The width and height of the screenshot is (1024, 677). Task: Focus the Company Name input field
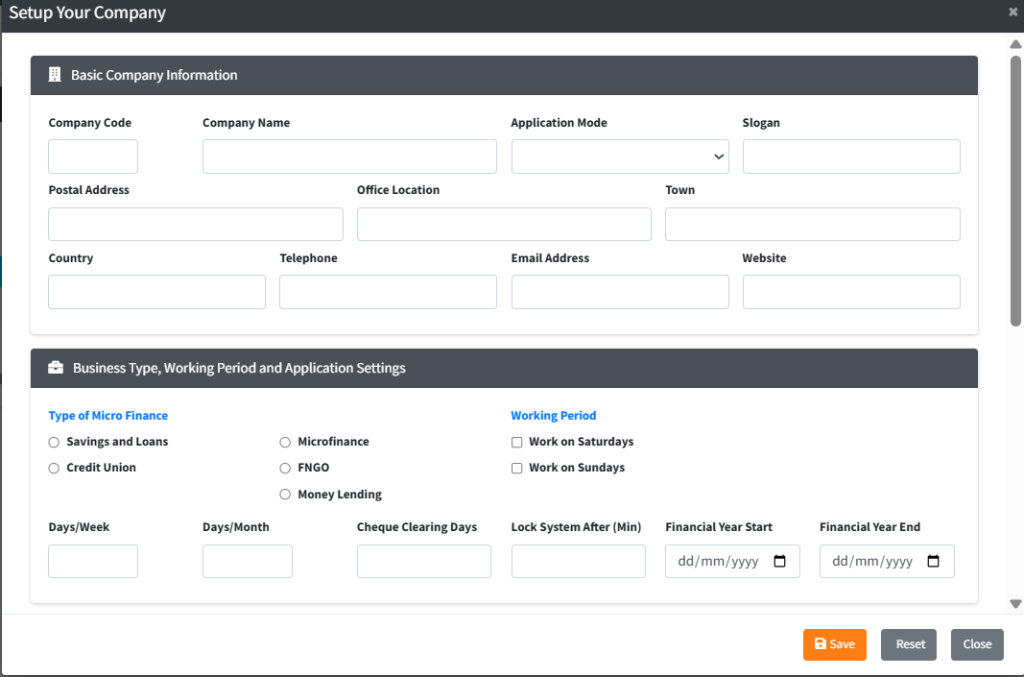(x=349, y=157)
